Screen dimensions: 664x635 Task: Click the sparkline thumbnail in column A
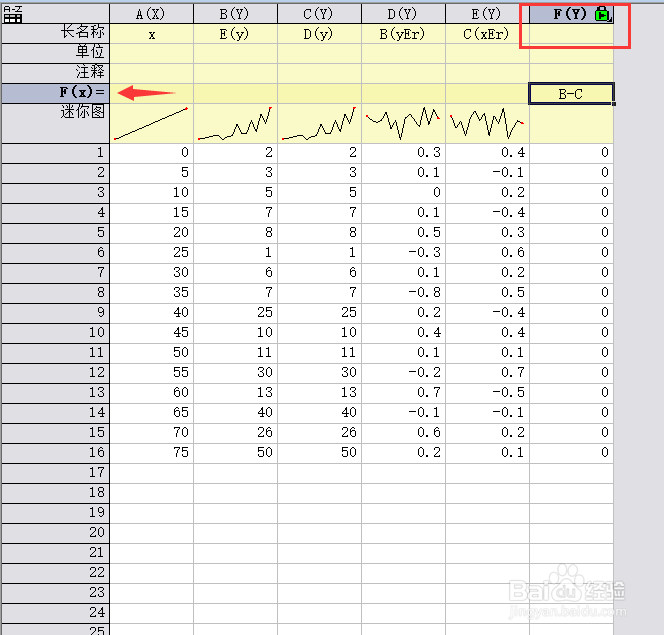(x=151, y=123)
